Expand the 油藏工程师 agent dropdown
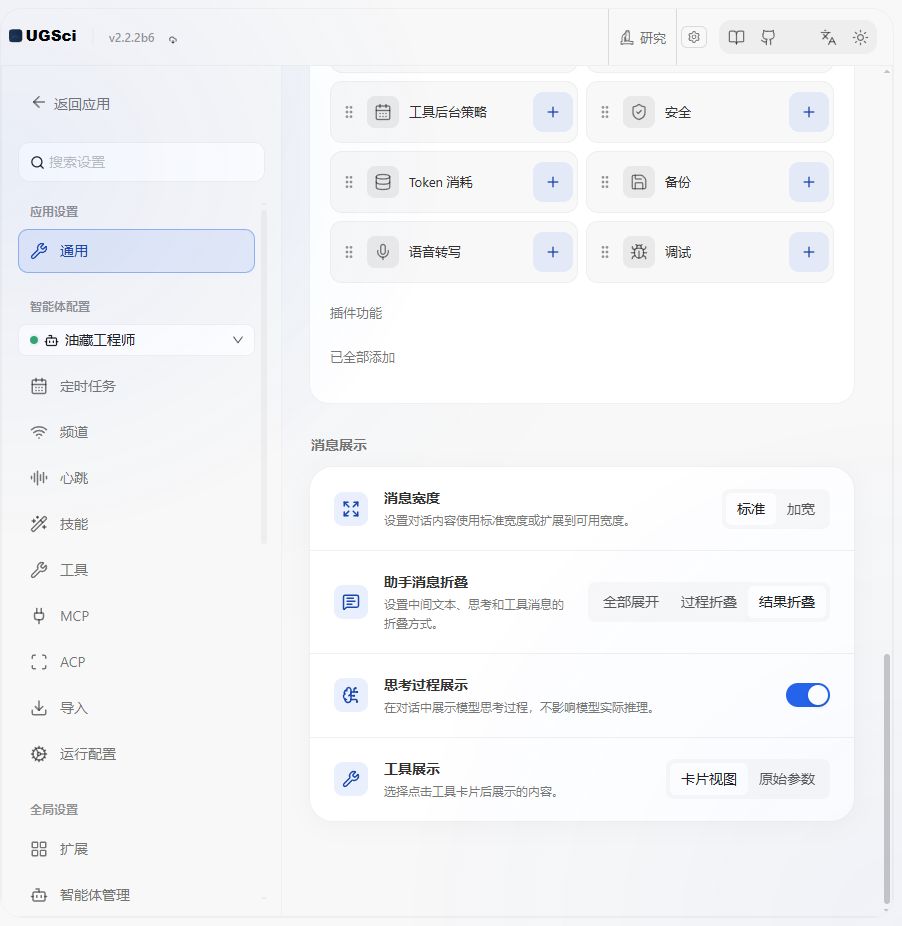The height and width of the screenshot is (926, 902). pyautogui.click(x=136, y=340)
